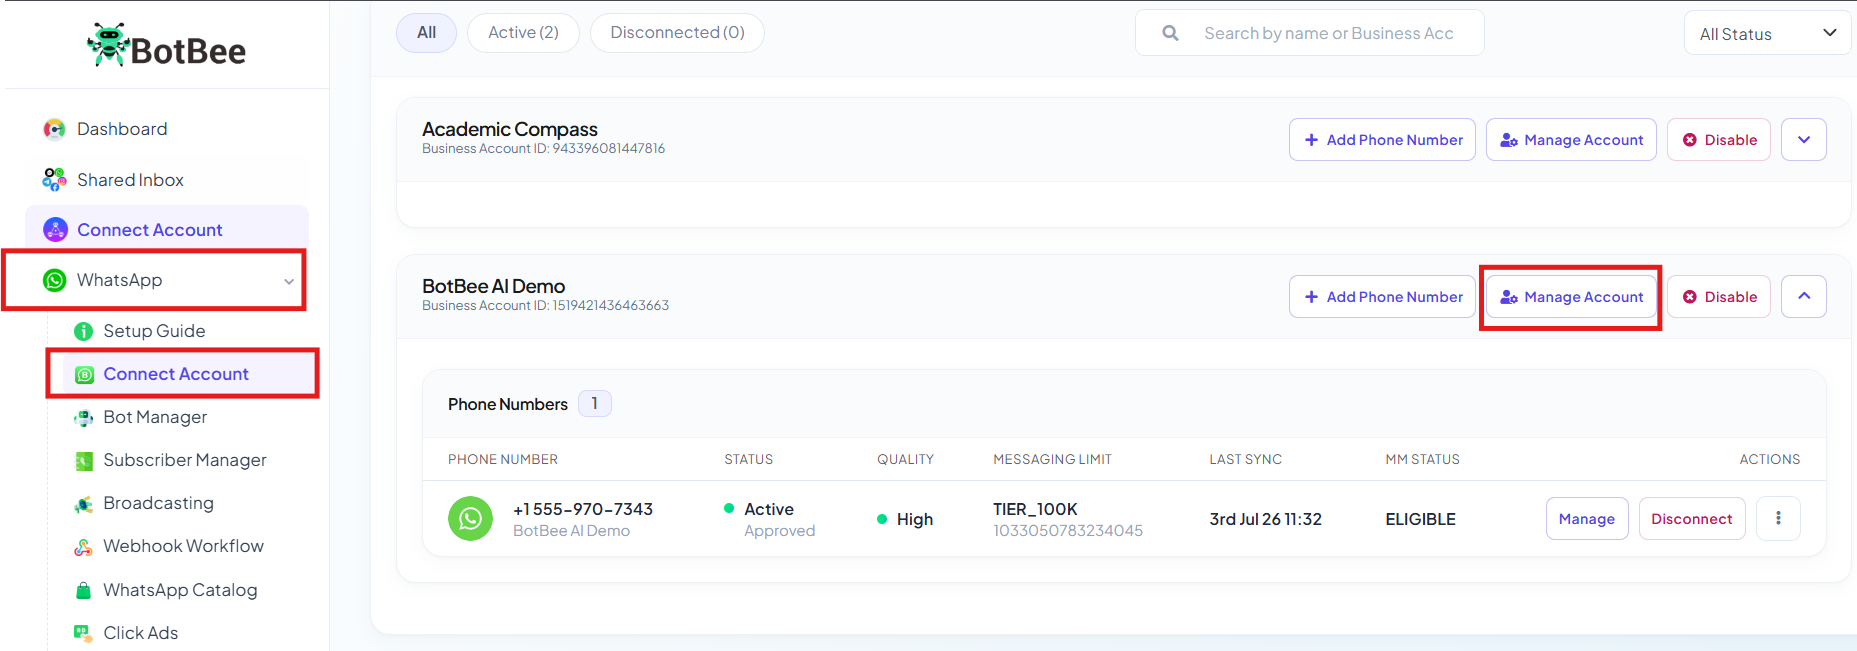Add Phone Number to Academic Compass

pyautogui.click(x=1382, y=140)
